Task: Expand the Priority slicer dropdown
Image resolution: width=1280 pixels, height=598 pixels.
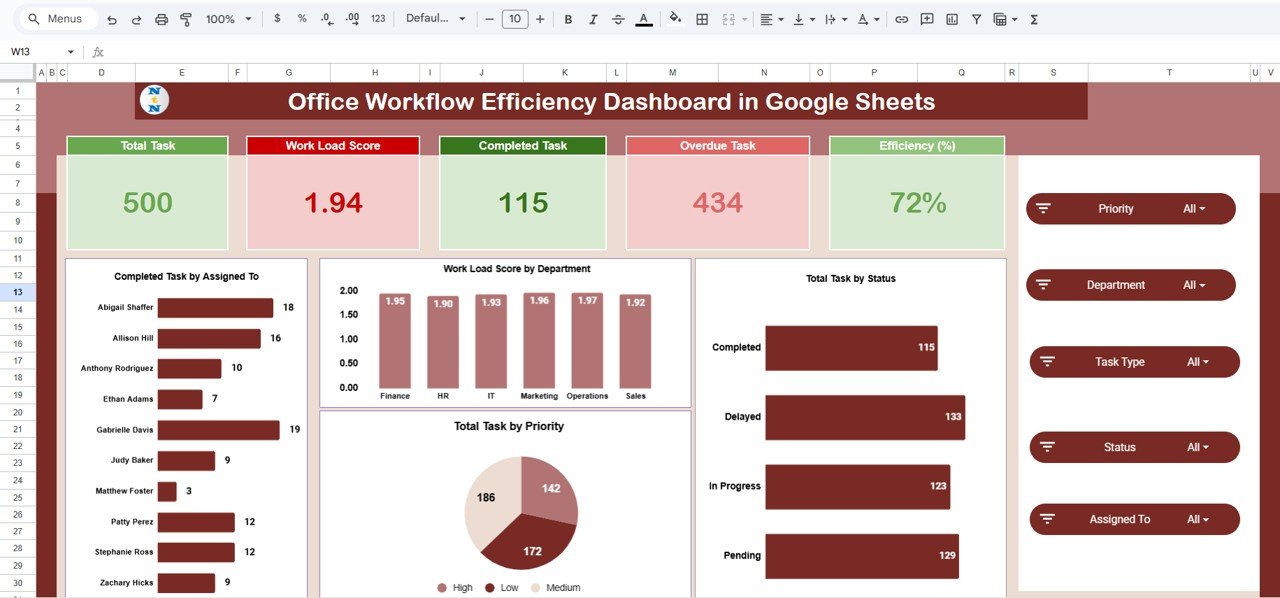Action: [x=1194, y=209]
